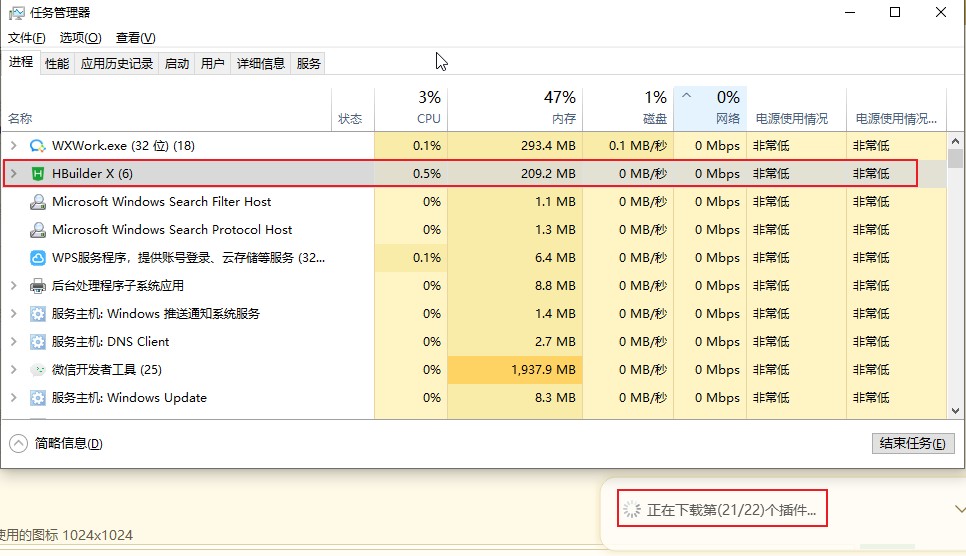This screenshot has width=966, height=556.
Task: Expand the 微信开发者工具 process tree
Action: click(13, 370)
